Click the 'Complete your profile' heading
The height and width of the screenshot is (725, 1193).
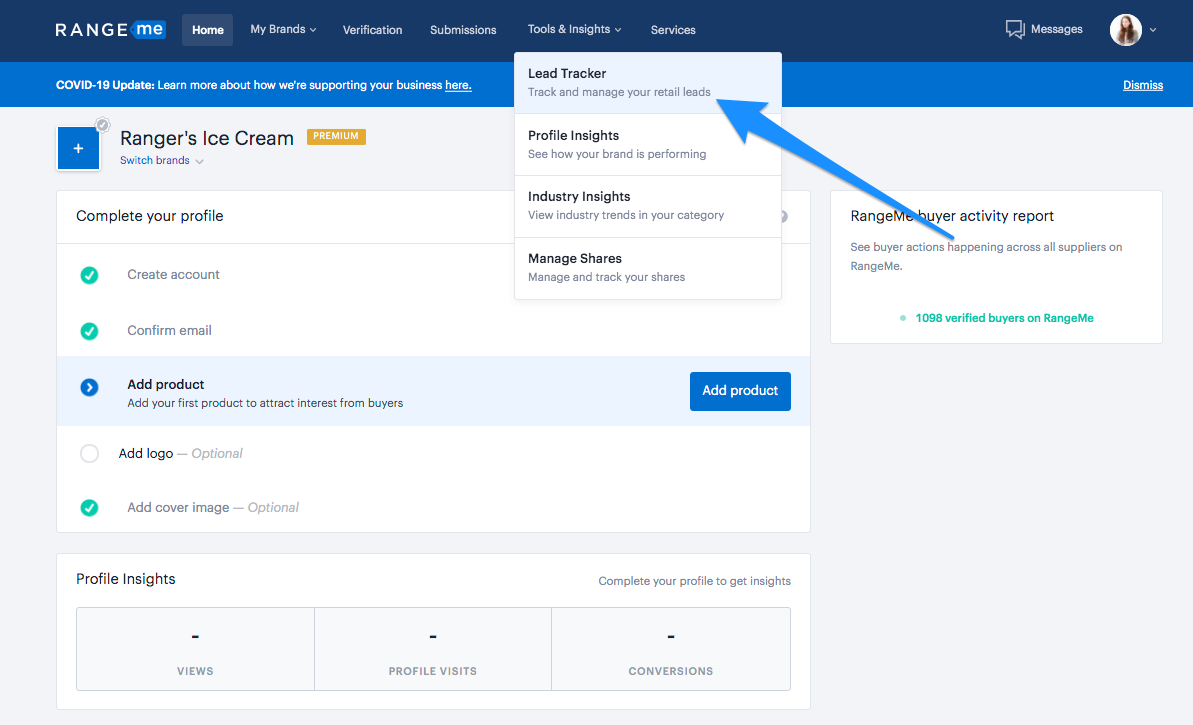[150, 216]
